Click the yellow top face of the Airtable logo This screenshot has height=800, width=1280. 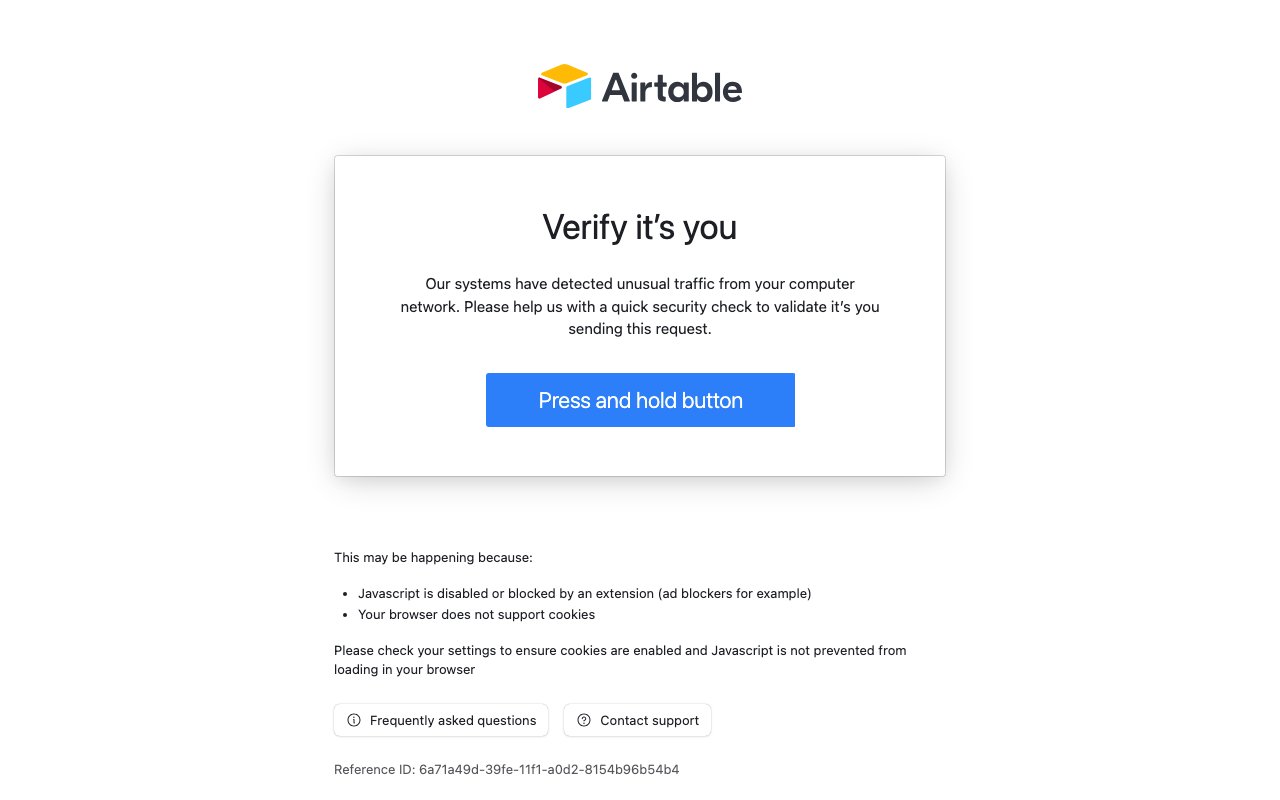pyautogui.click(x=564, y=73)
